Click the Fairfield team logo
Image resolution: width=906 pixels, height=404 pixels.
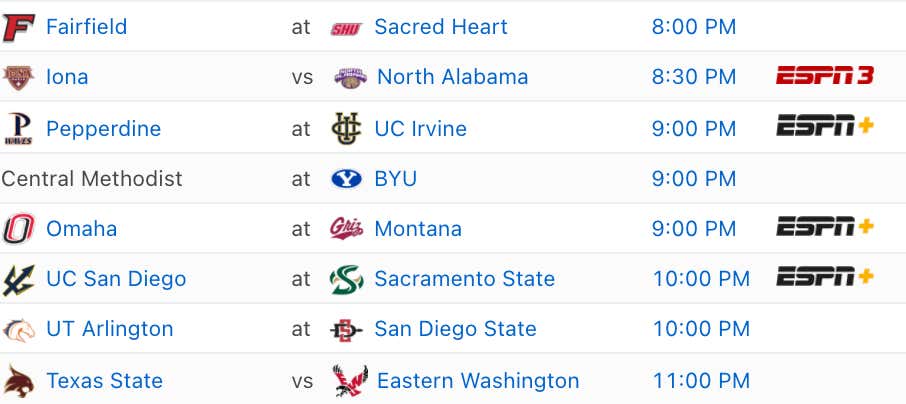[19, 27]
